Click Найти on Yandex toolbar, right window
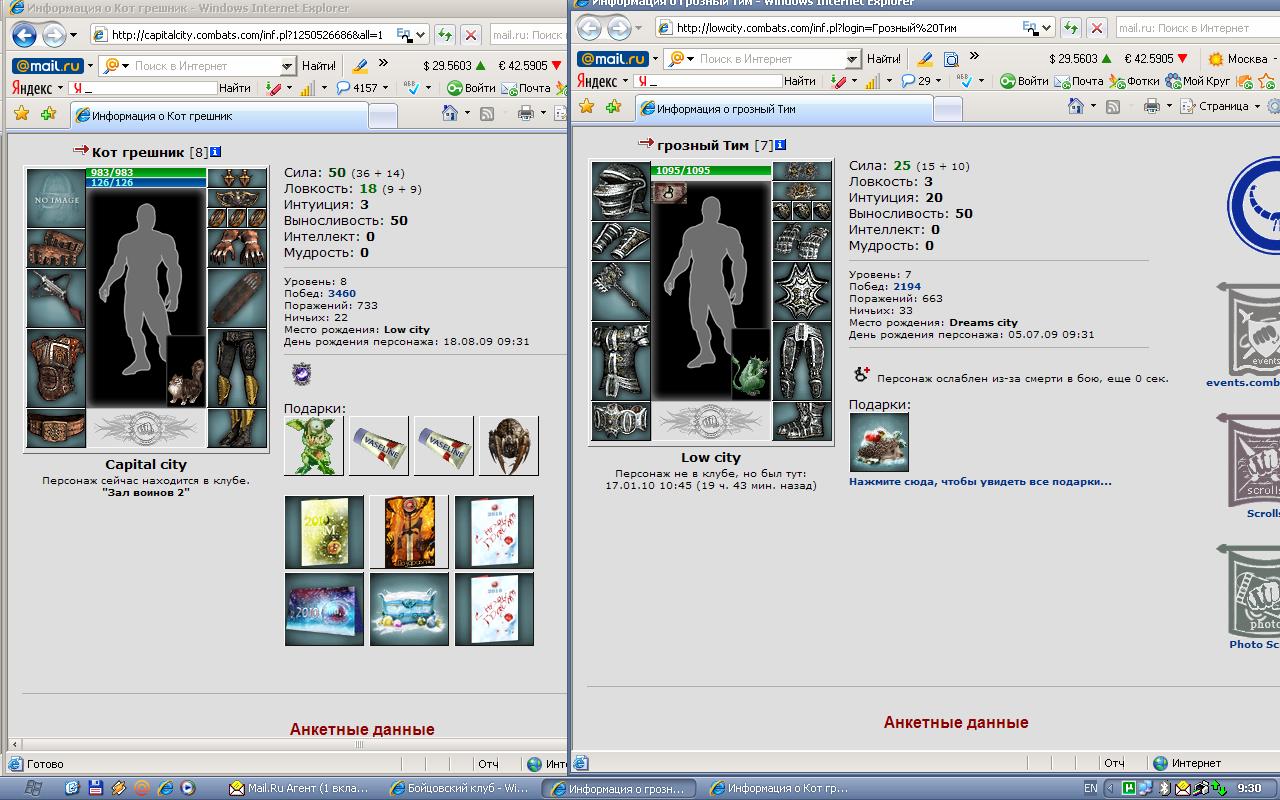The height and width of the screenshot is (800, 1280). 799,81
